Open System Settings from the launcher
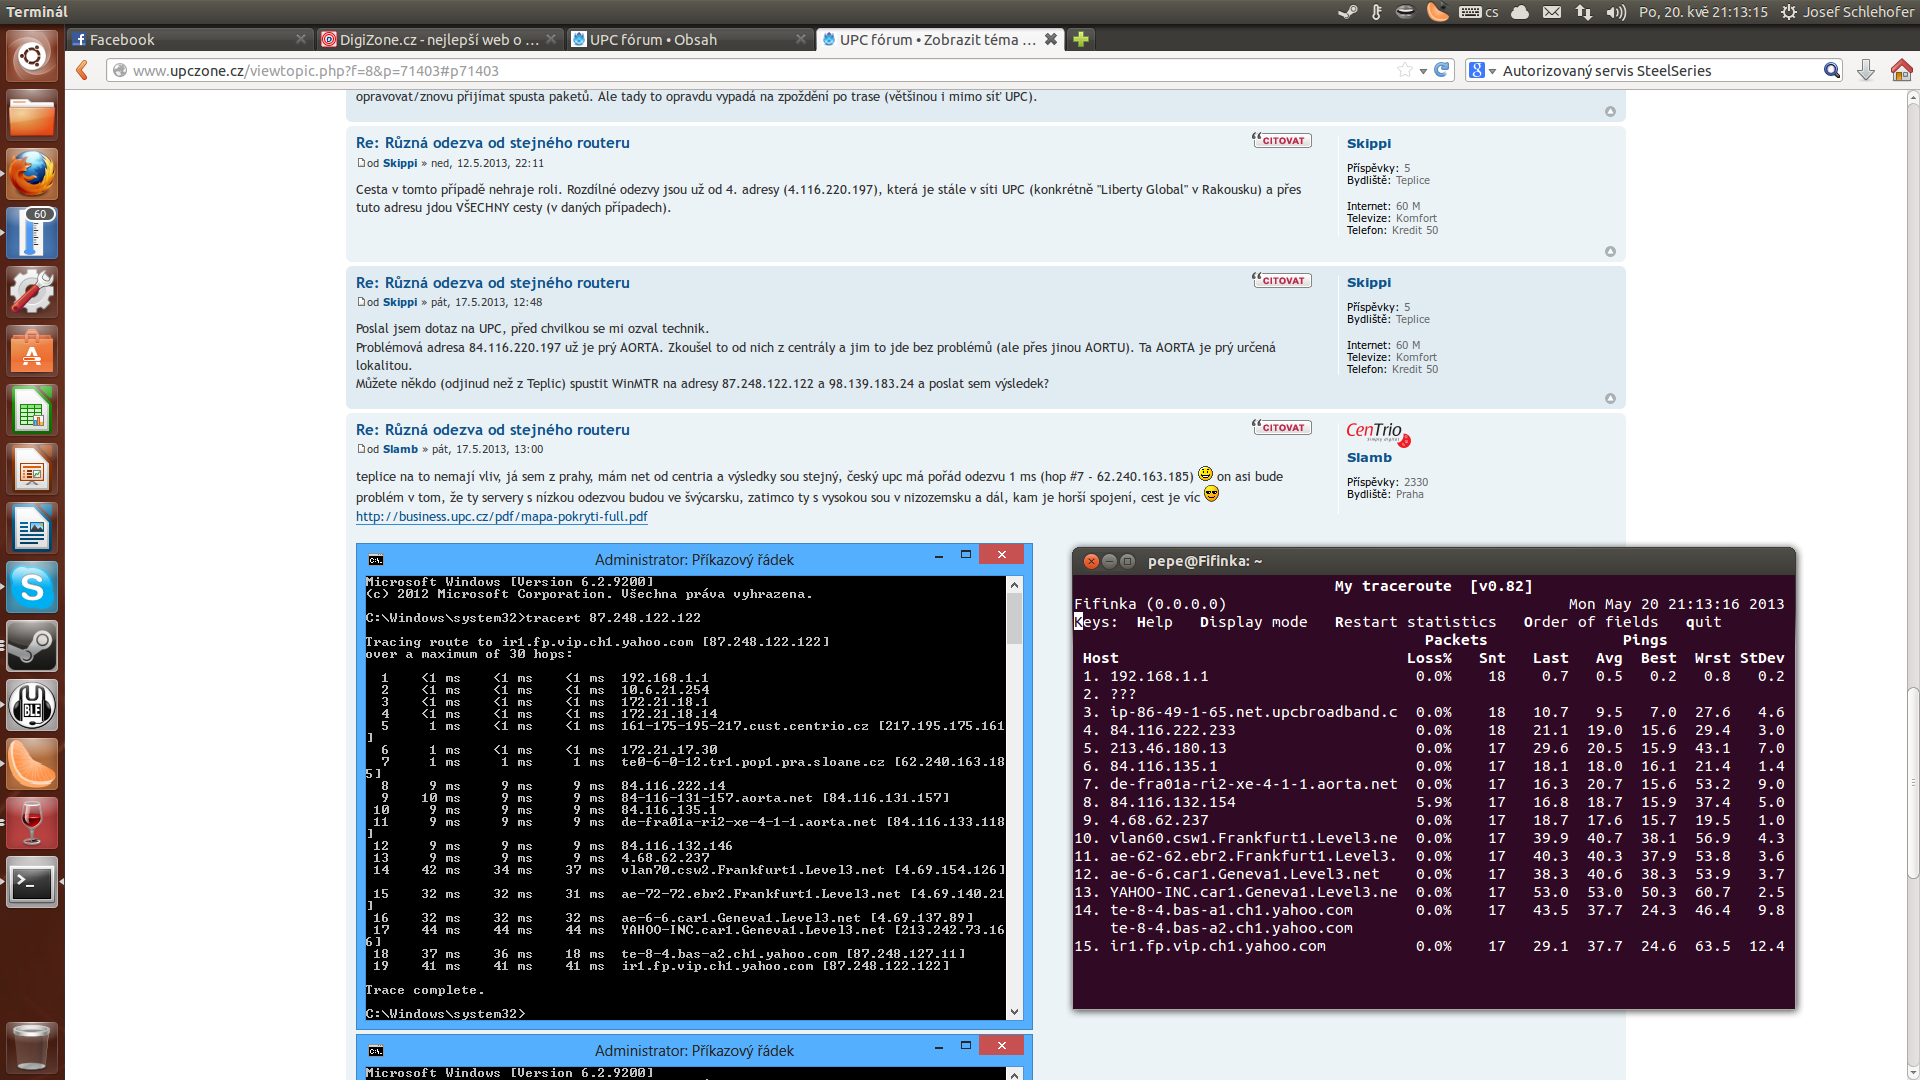This screenshot has height=1080, width=1920. pos(32,292)
